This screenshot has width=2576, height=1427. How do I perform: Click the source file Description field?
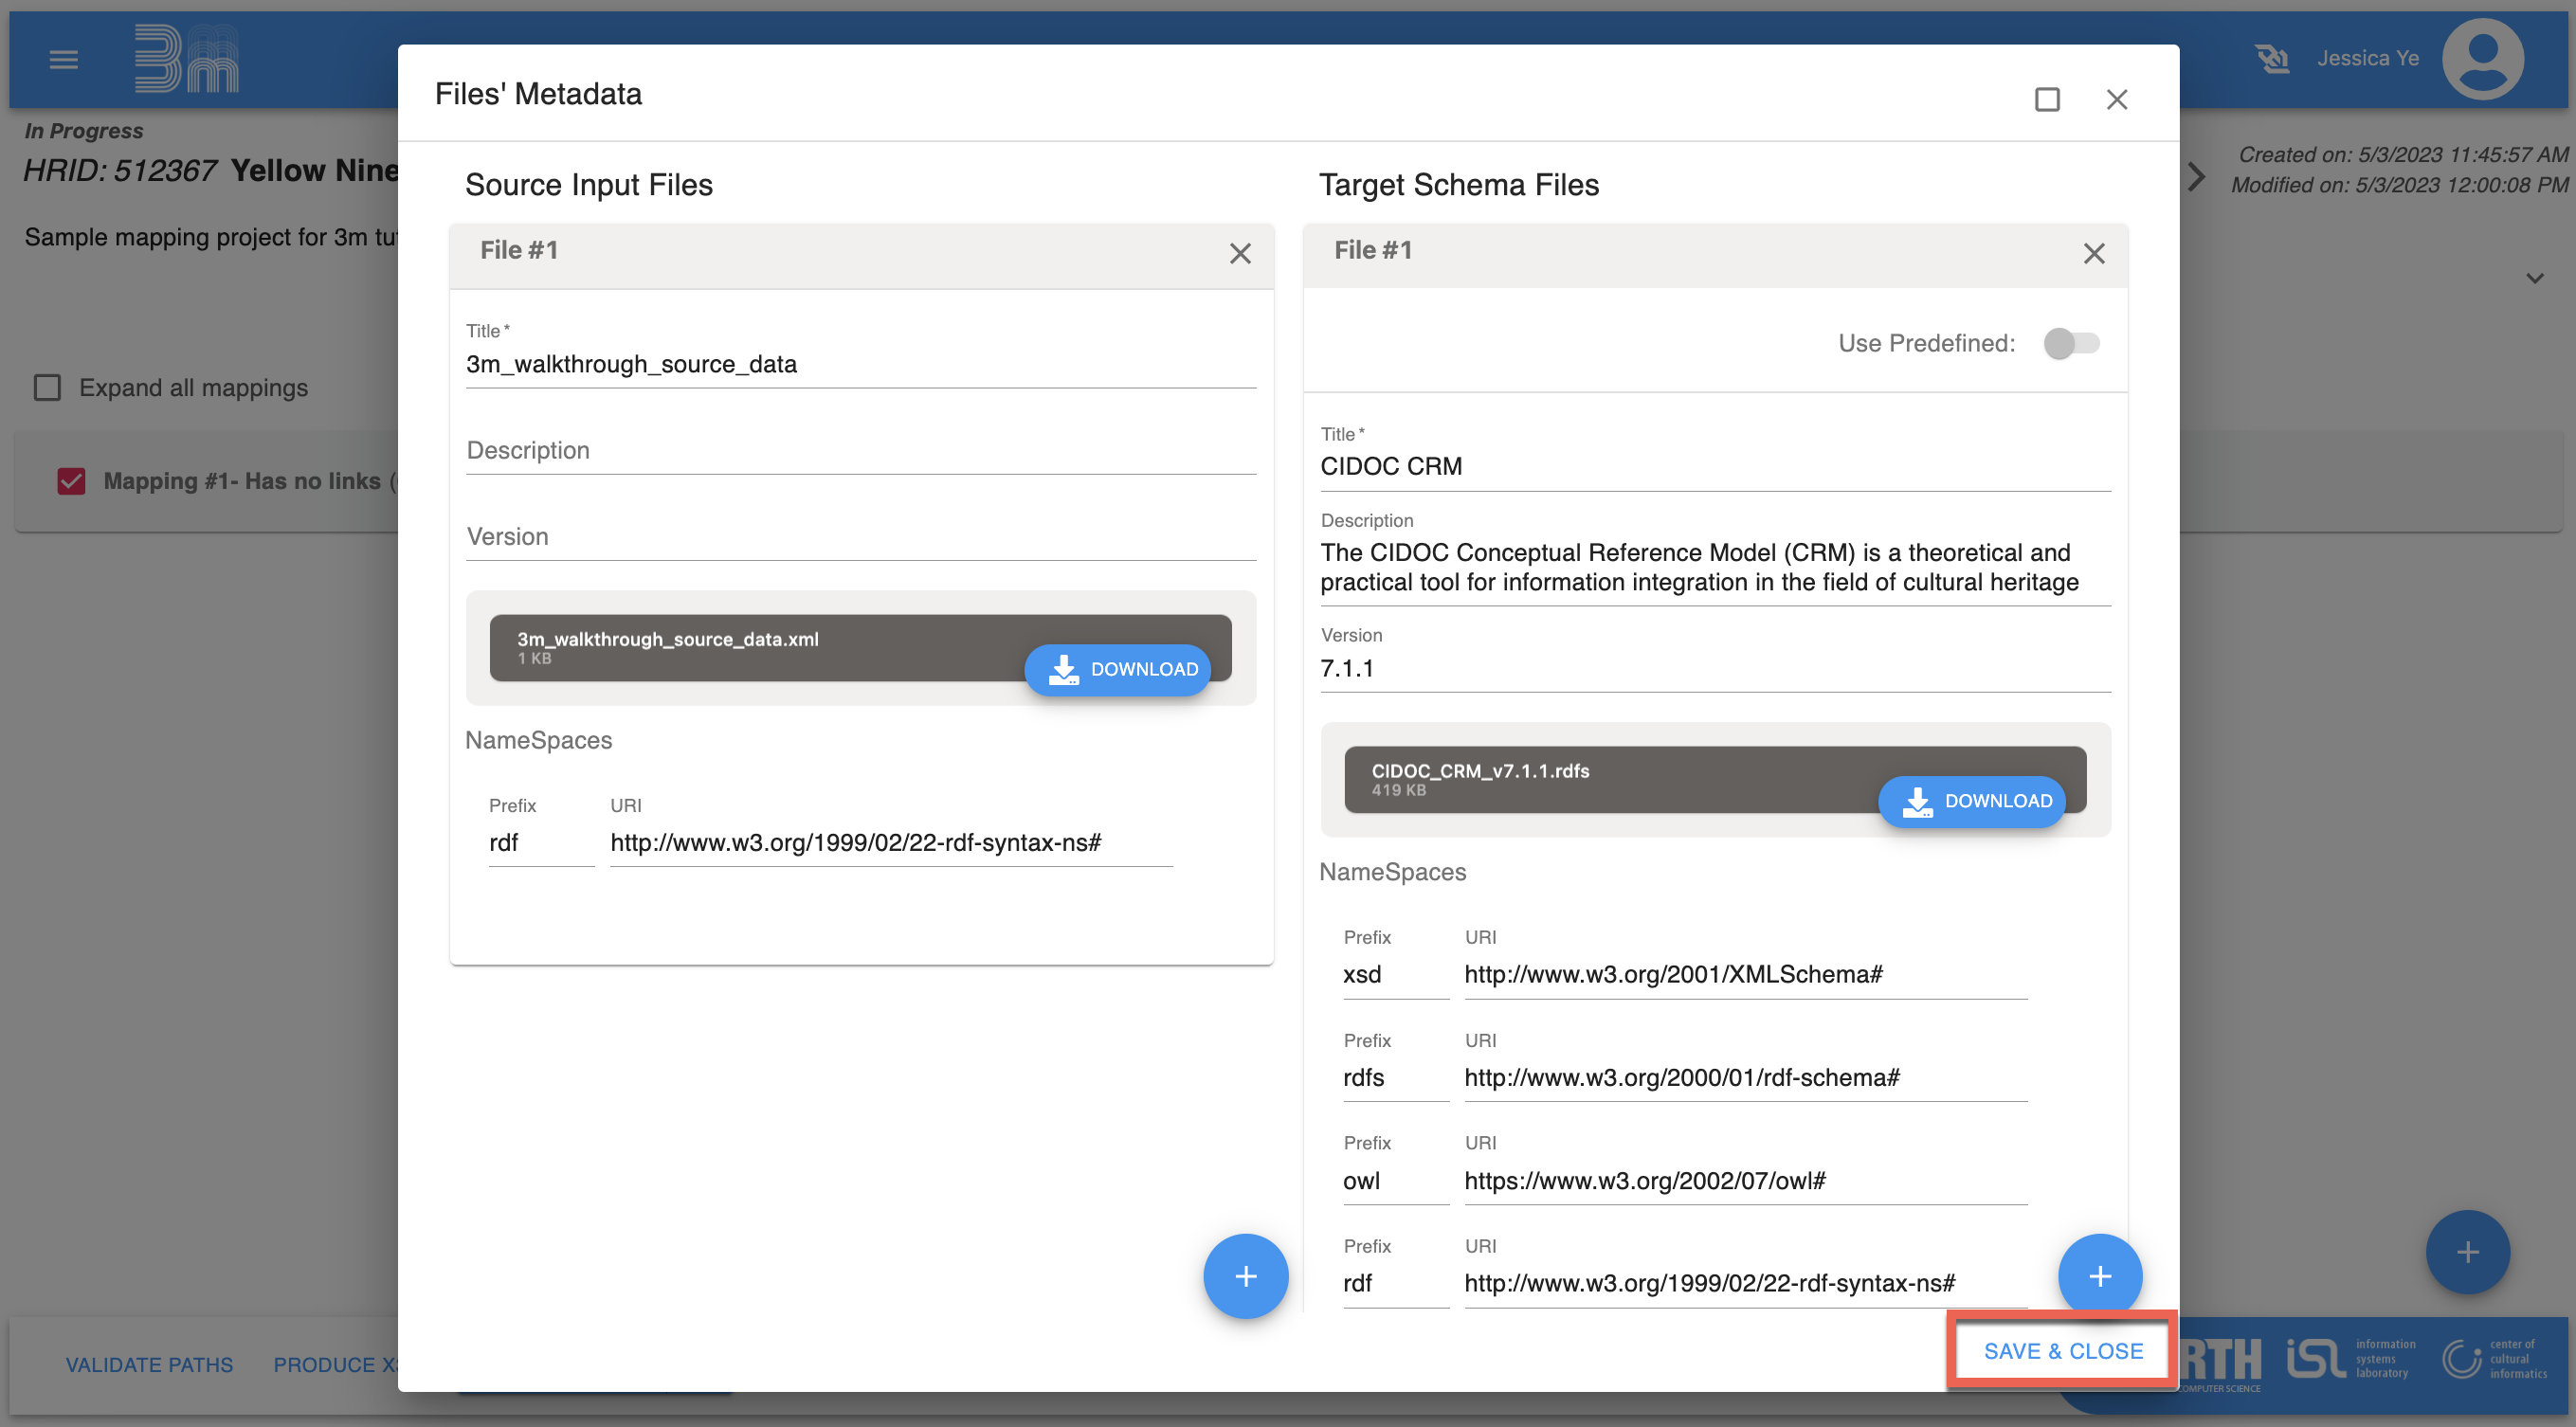click(860, 451)
